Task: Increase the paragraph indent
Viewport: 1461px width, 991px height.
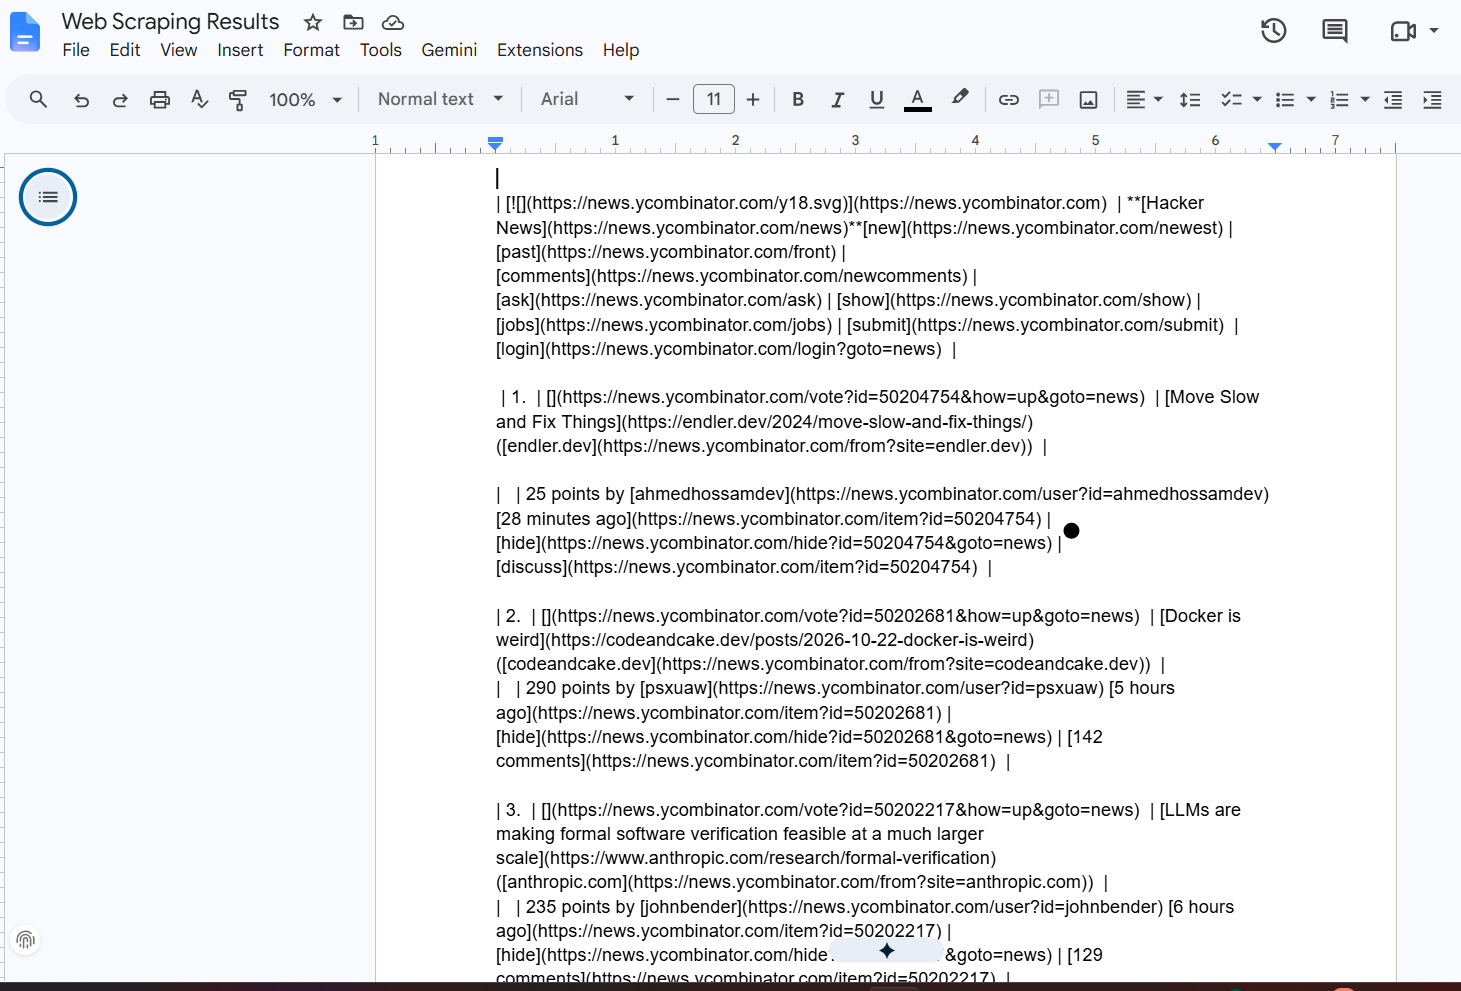Action: click(1432, 99)
